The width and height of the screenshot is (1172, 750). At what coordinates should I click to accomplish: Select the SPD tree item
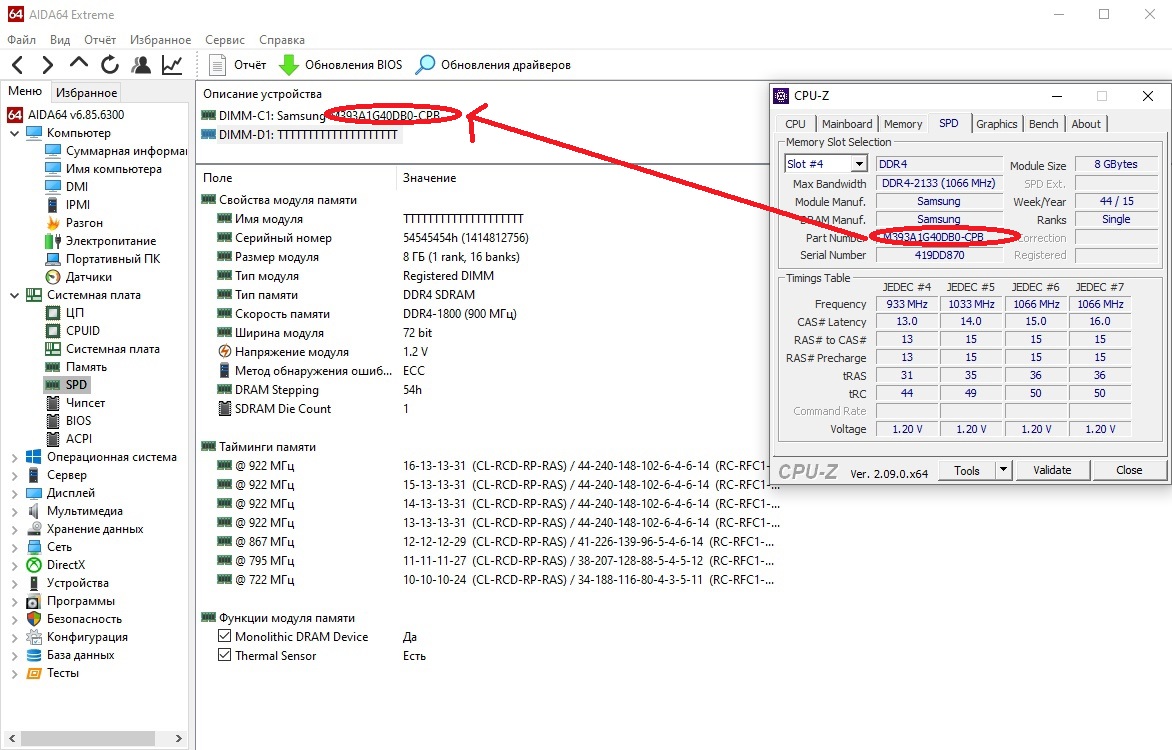pyautogui.click(x=67, y=384)
